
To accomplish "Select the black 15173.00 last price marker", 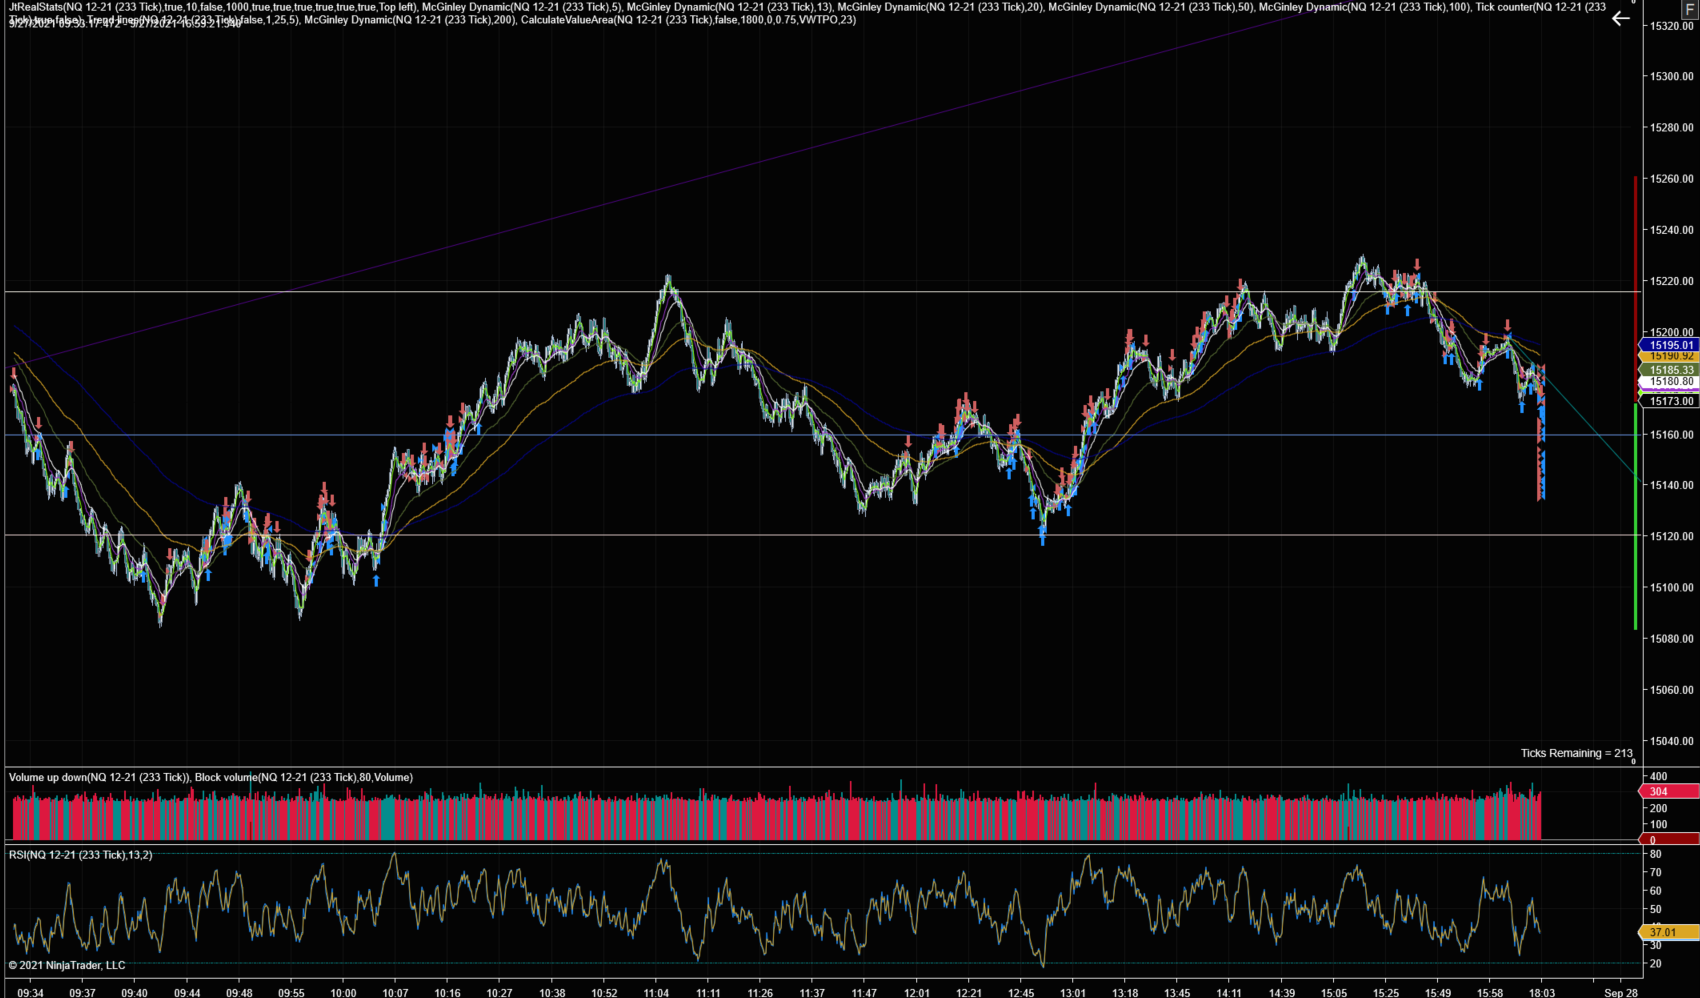I will (x=1669, y=401).
